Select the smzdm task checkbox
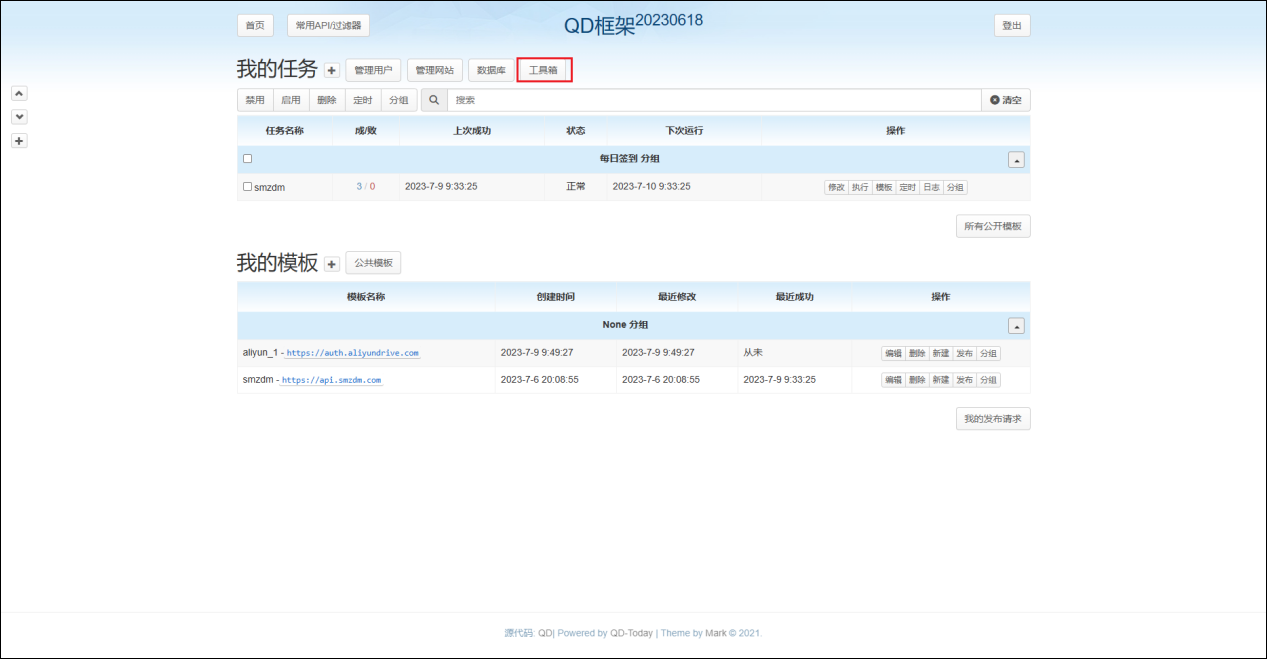 [x=248, y=187]
